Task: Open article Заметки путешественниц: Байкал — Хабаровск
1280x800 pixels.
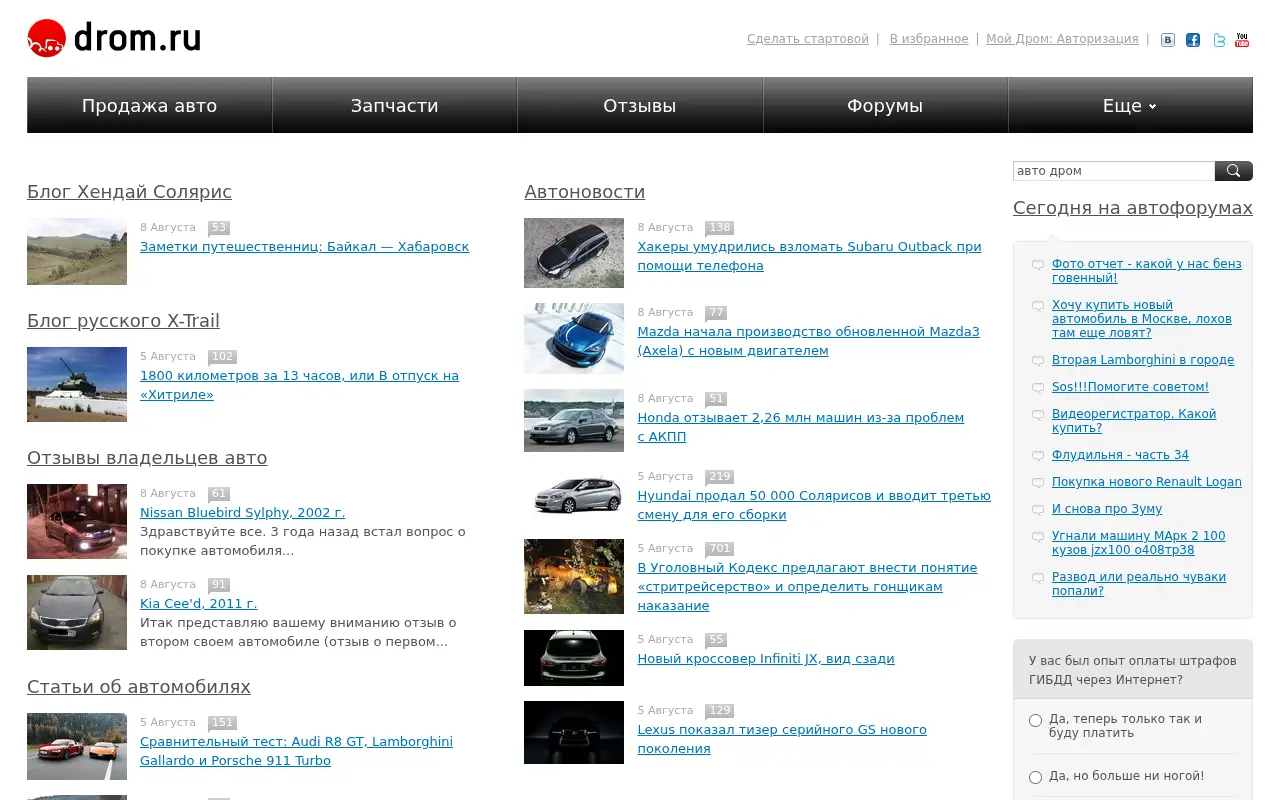Action: pos(304,247)
